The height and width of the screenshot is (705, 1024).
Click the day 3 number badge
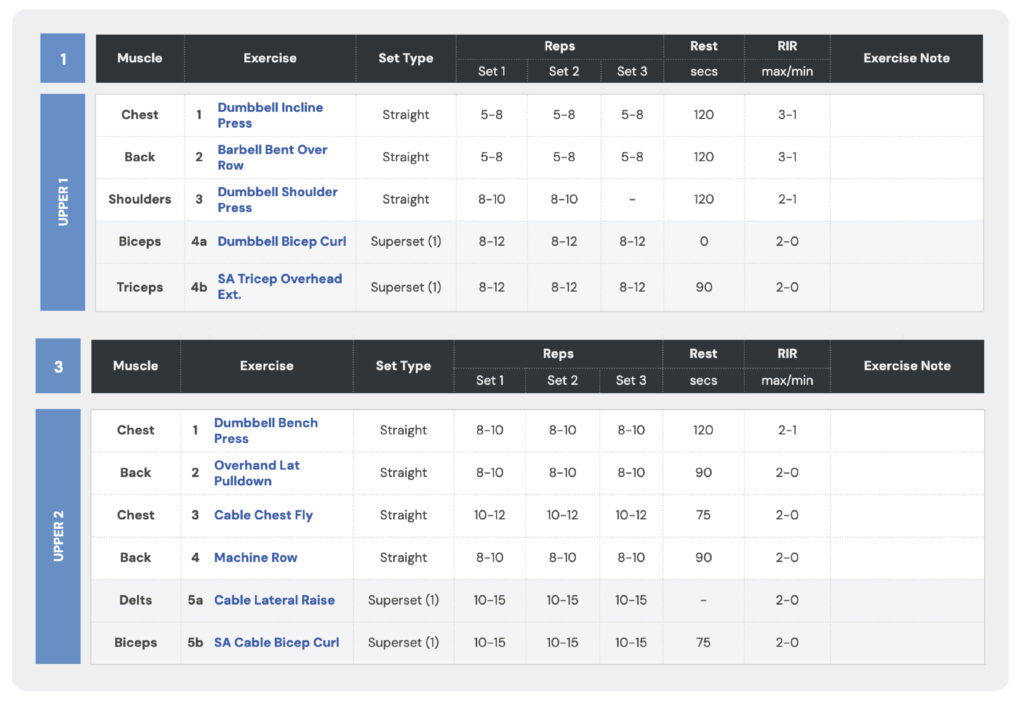pos(58,366)
